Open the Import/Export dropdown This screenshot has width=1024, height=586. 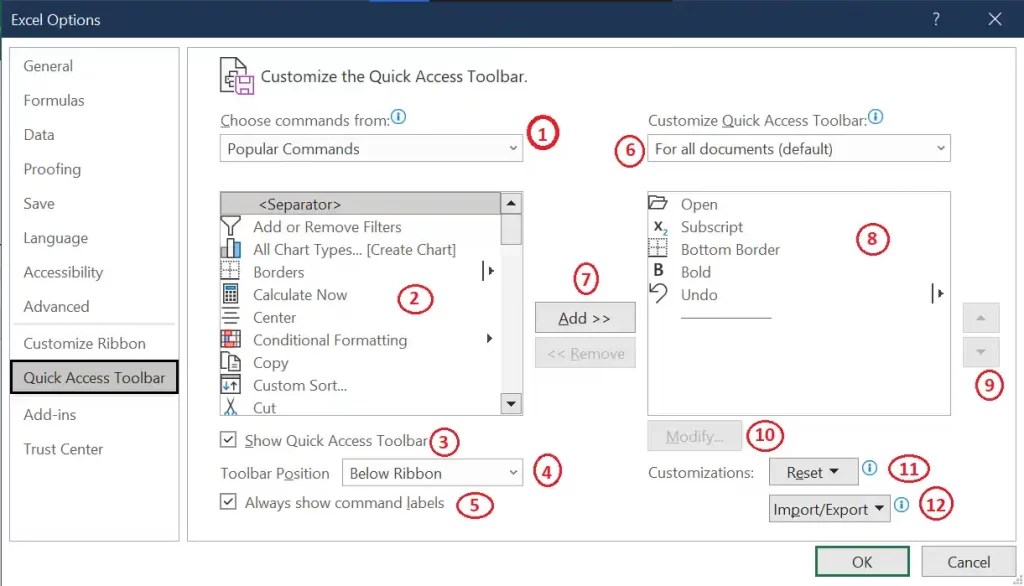829,509
